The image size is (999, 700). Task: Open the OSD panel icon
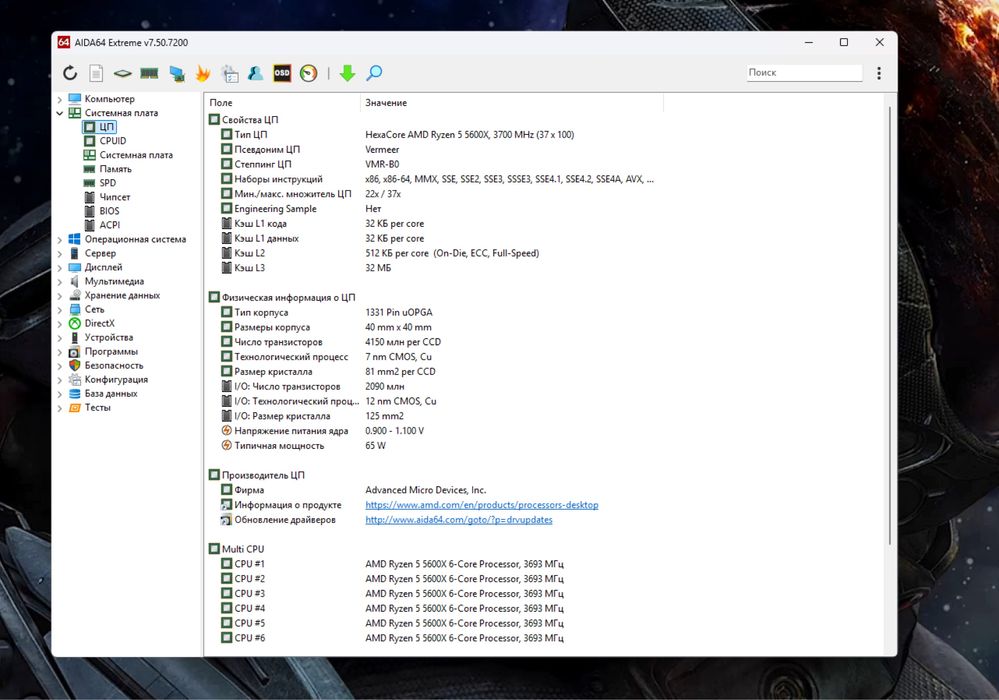click(282, 73)
